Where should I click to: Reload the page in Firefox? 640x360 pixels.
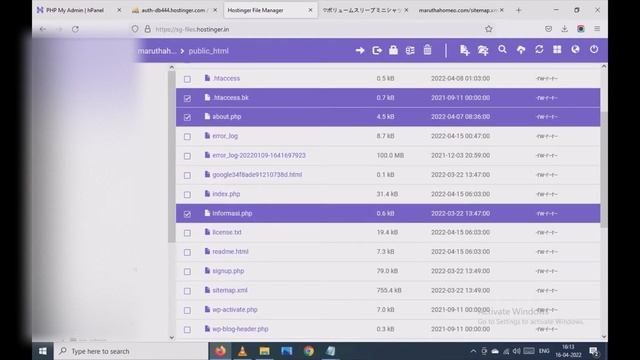(75, 29)
